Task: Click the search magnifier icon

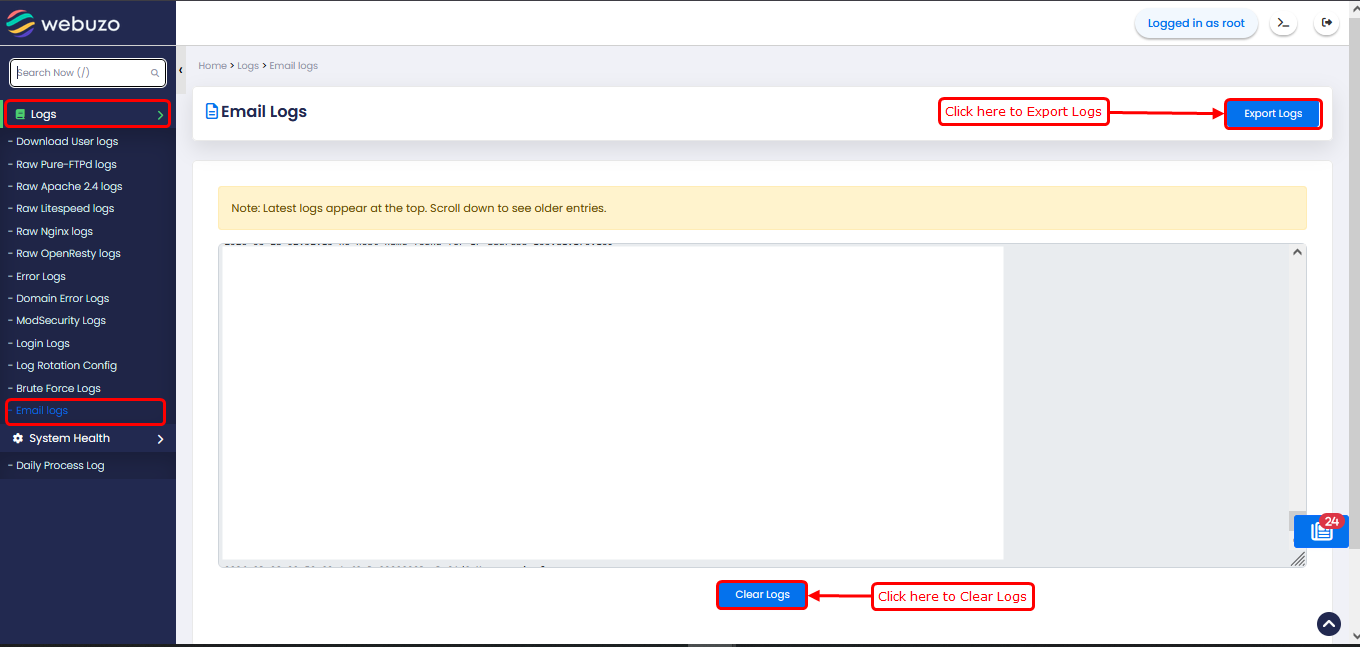Action: point(155,73)
